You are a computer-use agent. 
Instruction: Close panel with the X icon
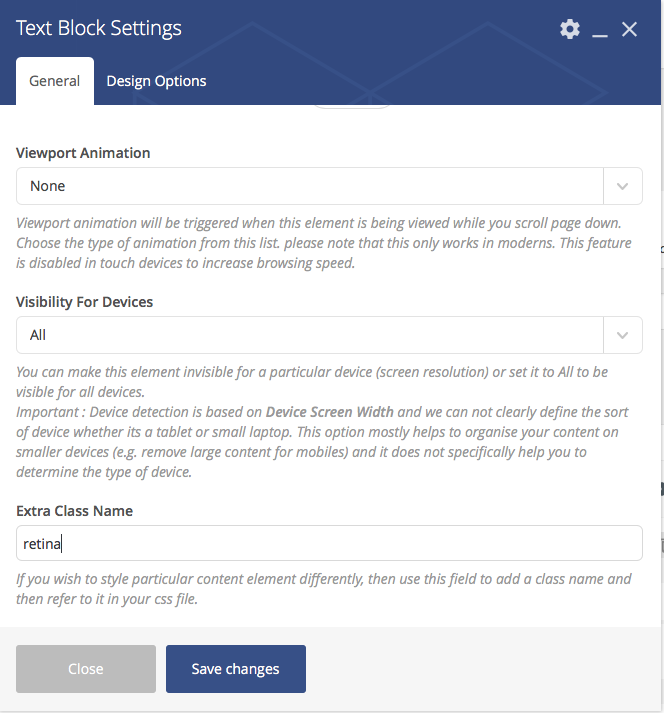[629, 29]
